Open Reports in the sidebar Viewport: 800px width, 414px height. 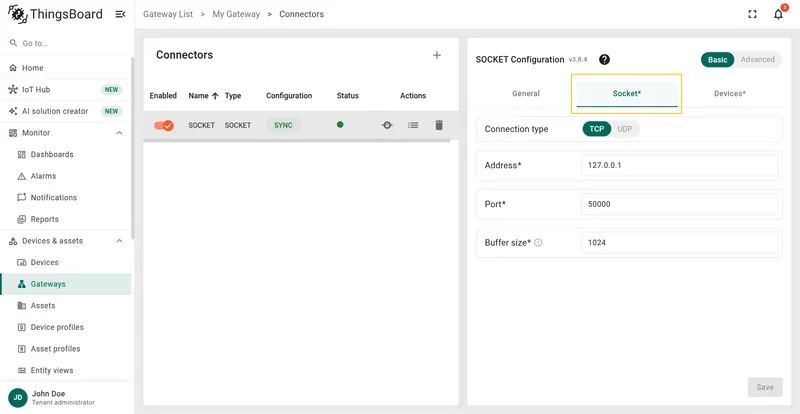tap(66, 219)
